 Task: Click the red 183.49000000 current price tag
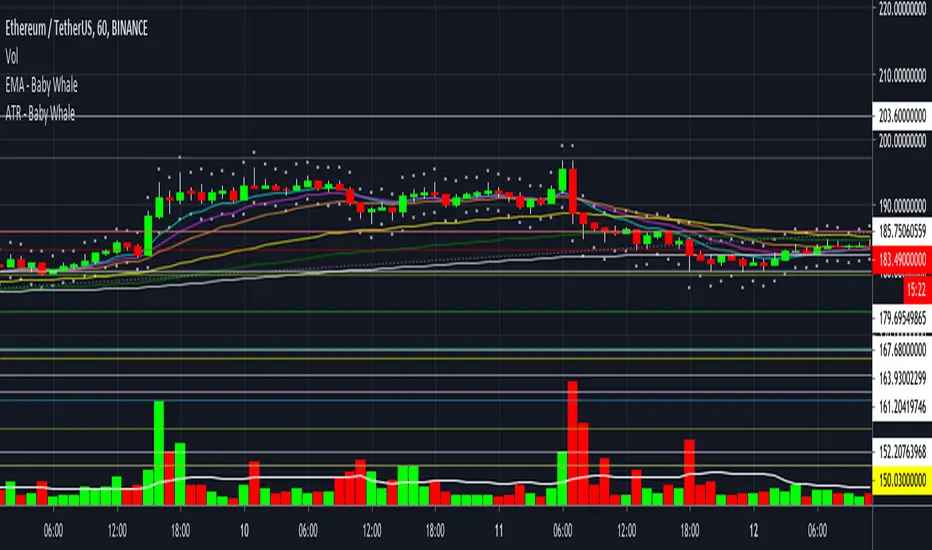[x=902, y=259]
